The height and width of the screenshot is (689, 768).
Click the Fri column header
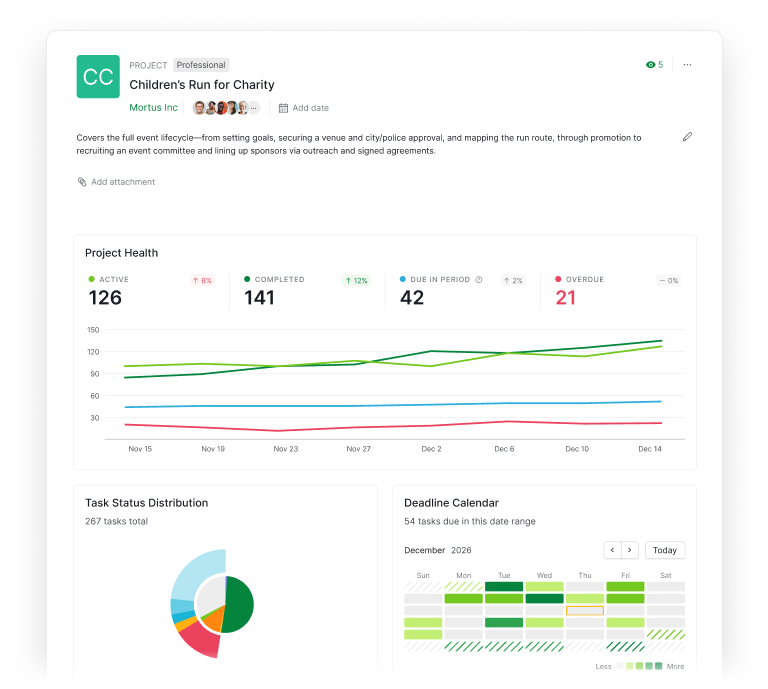625,575
